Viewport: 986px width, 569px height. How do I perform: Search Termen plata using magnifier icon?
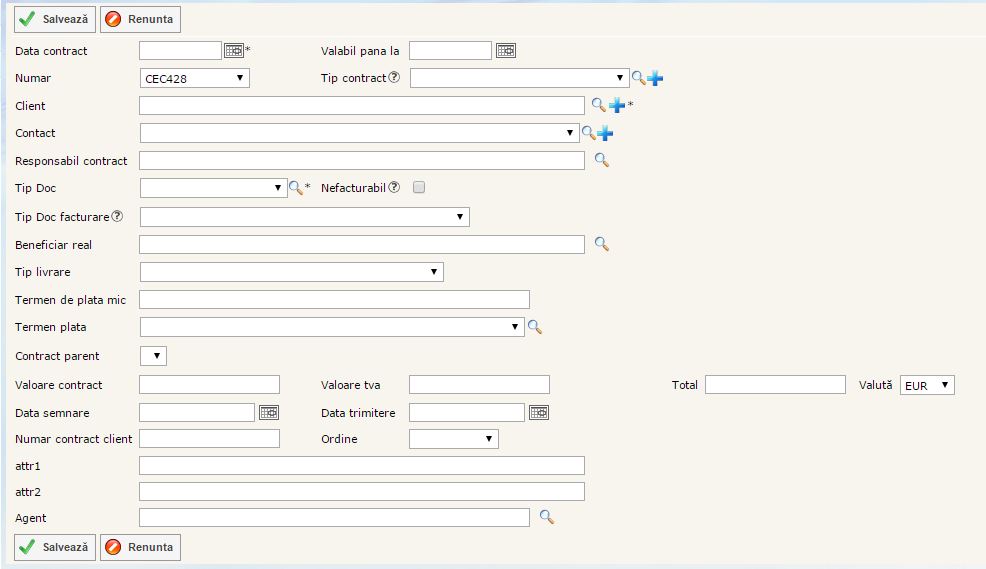point(535,326)
